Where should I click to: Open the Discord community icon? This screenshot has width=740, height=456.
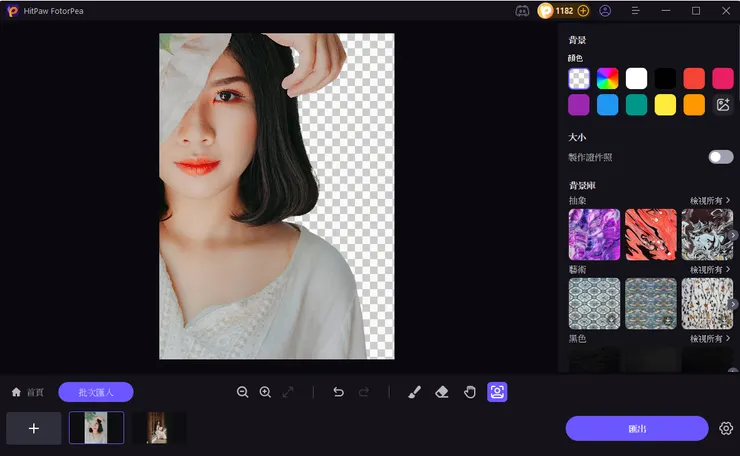522,11
